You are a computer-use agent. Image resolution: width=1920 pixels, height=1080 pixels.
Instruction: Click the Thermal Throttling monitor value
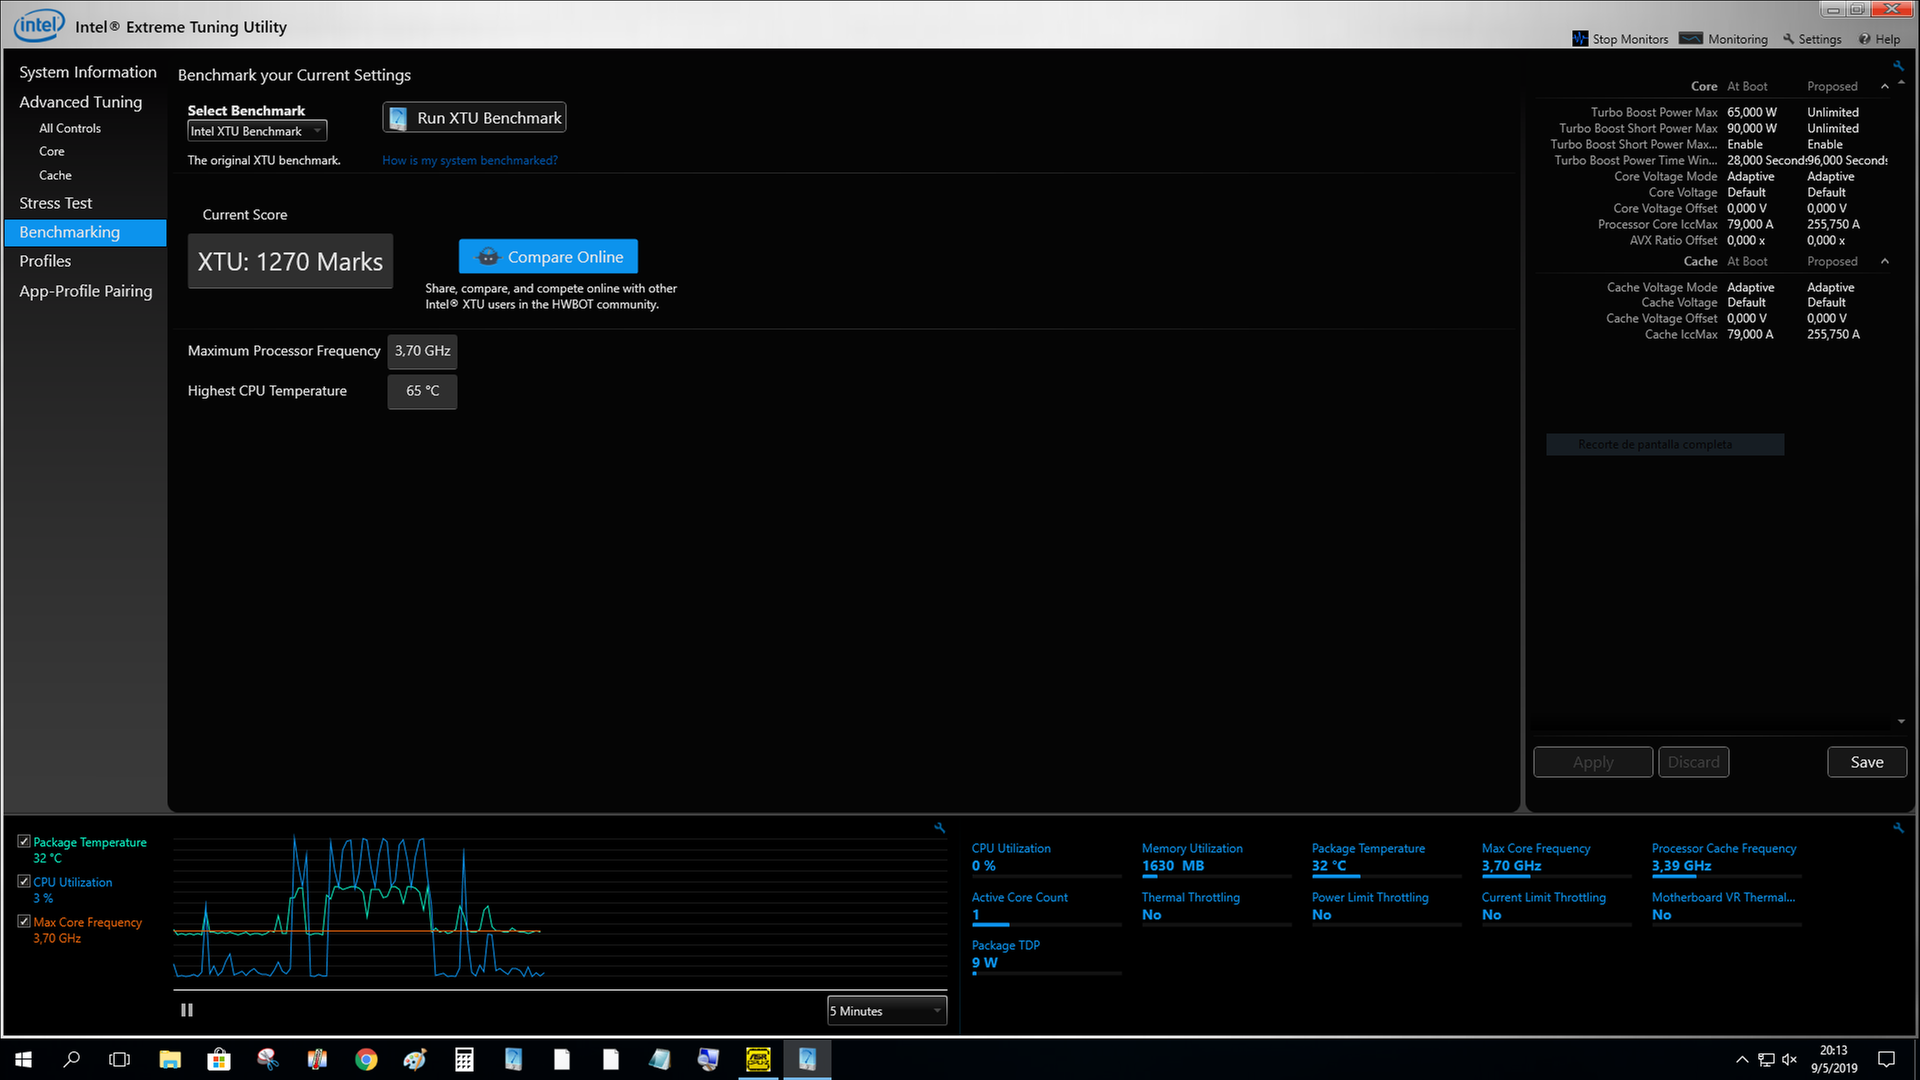click(1152, 915)
